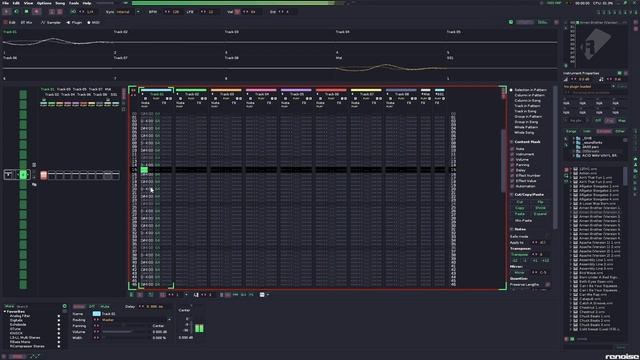The image size is (640, 360).
Task: Toggle the Note content mask checkbox
Action: 512,149
